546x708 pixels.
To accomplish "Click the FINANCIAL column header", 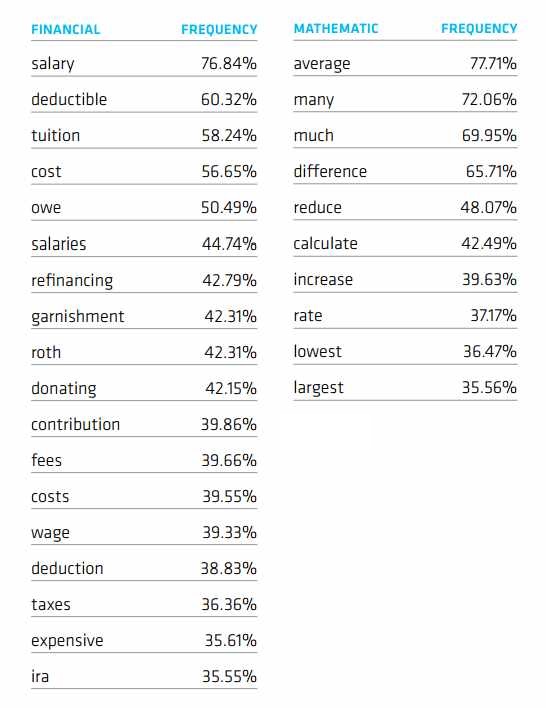I will 65,29.
